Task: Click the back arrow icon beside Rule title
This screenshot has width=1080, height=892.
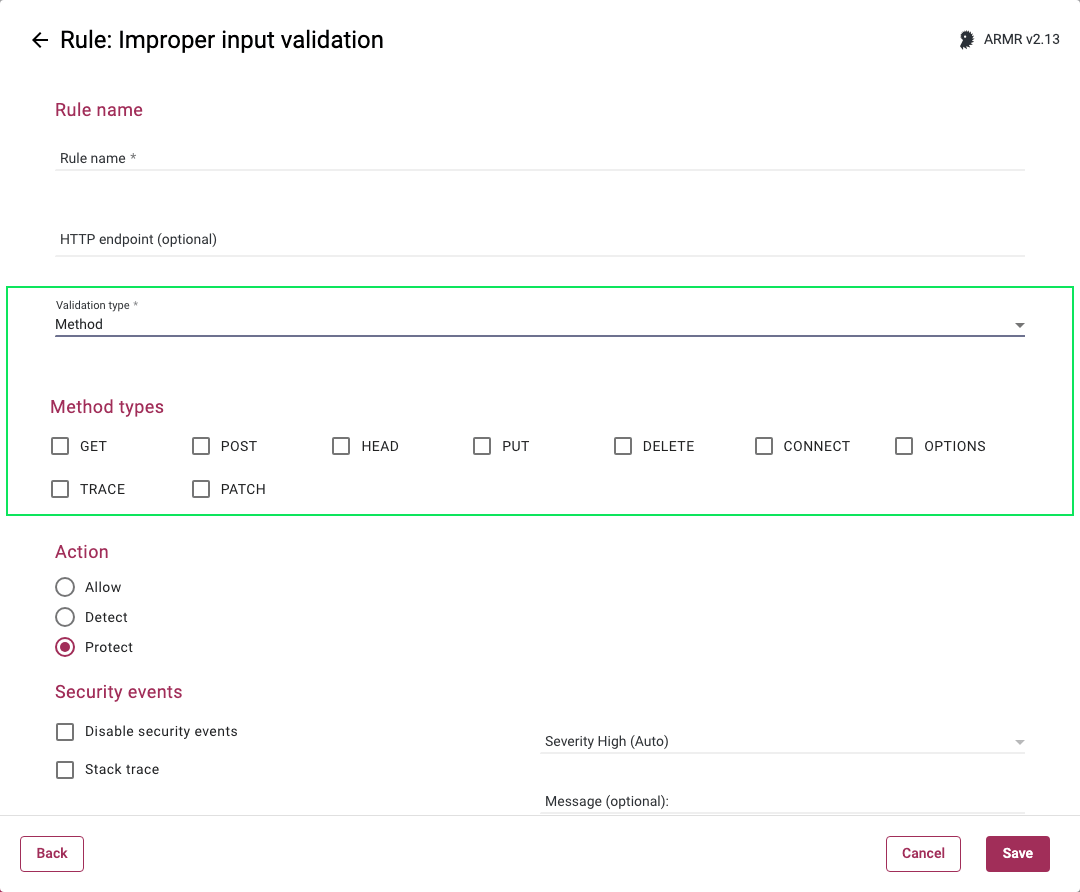Action: (x=40, y=40)
